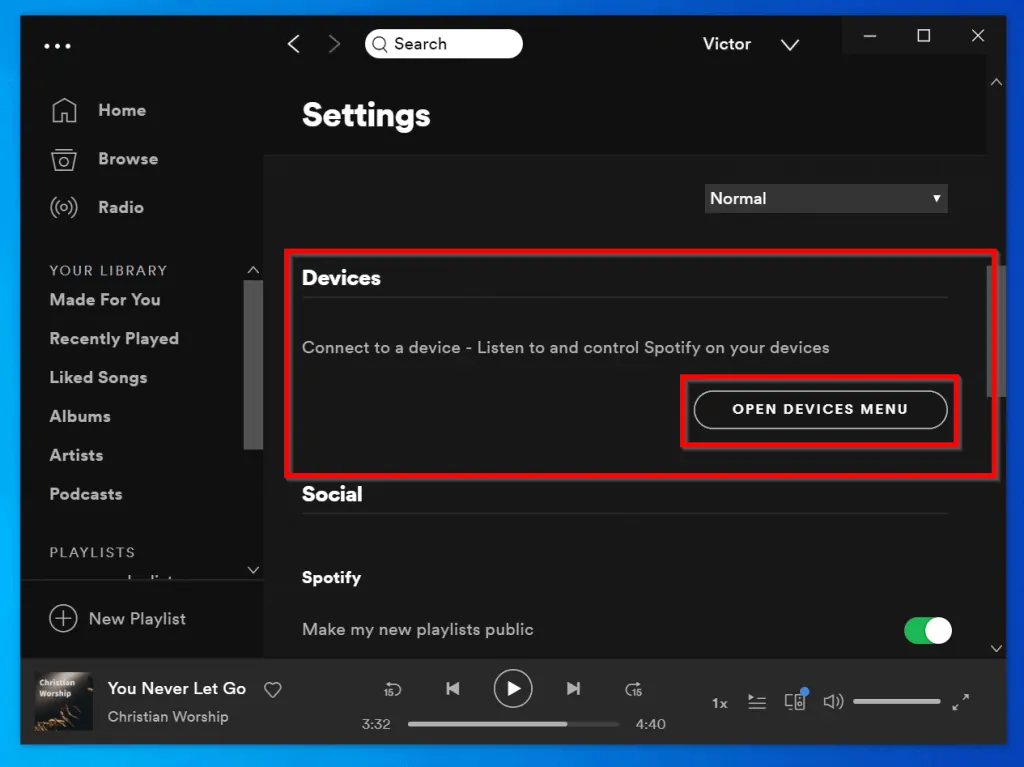Like the song using the heart icon

[272, 689]
